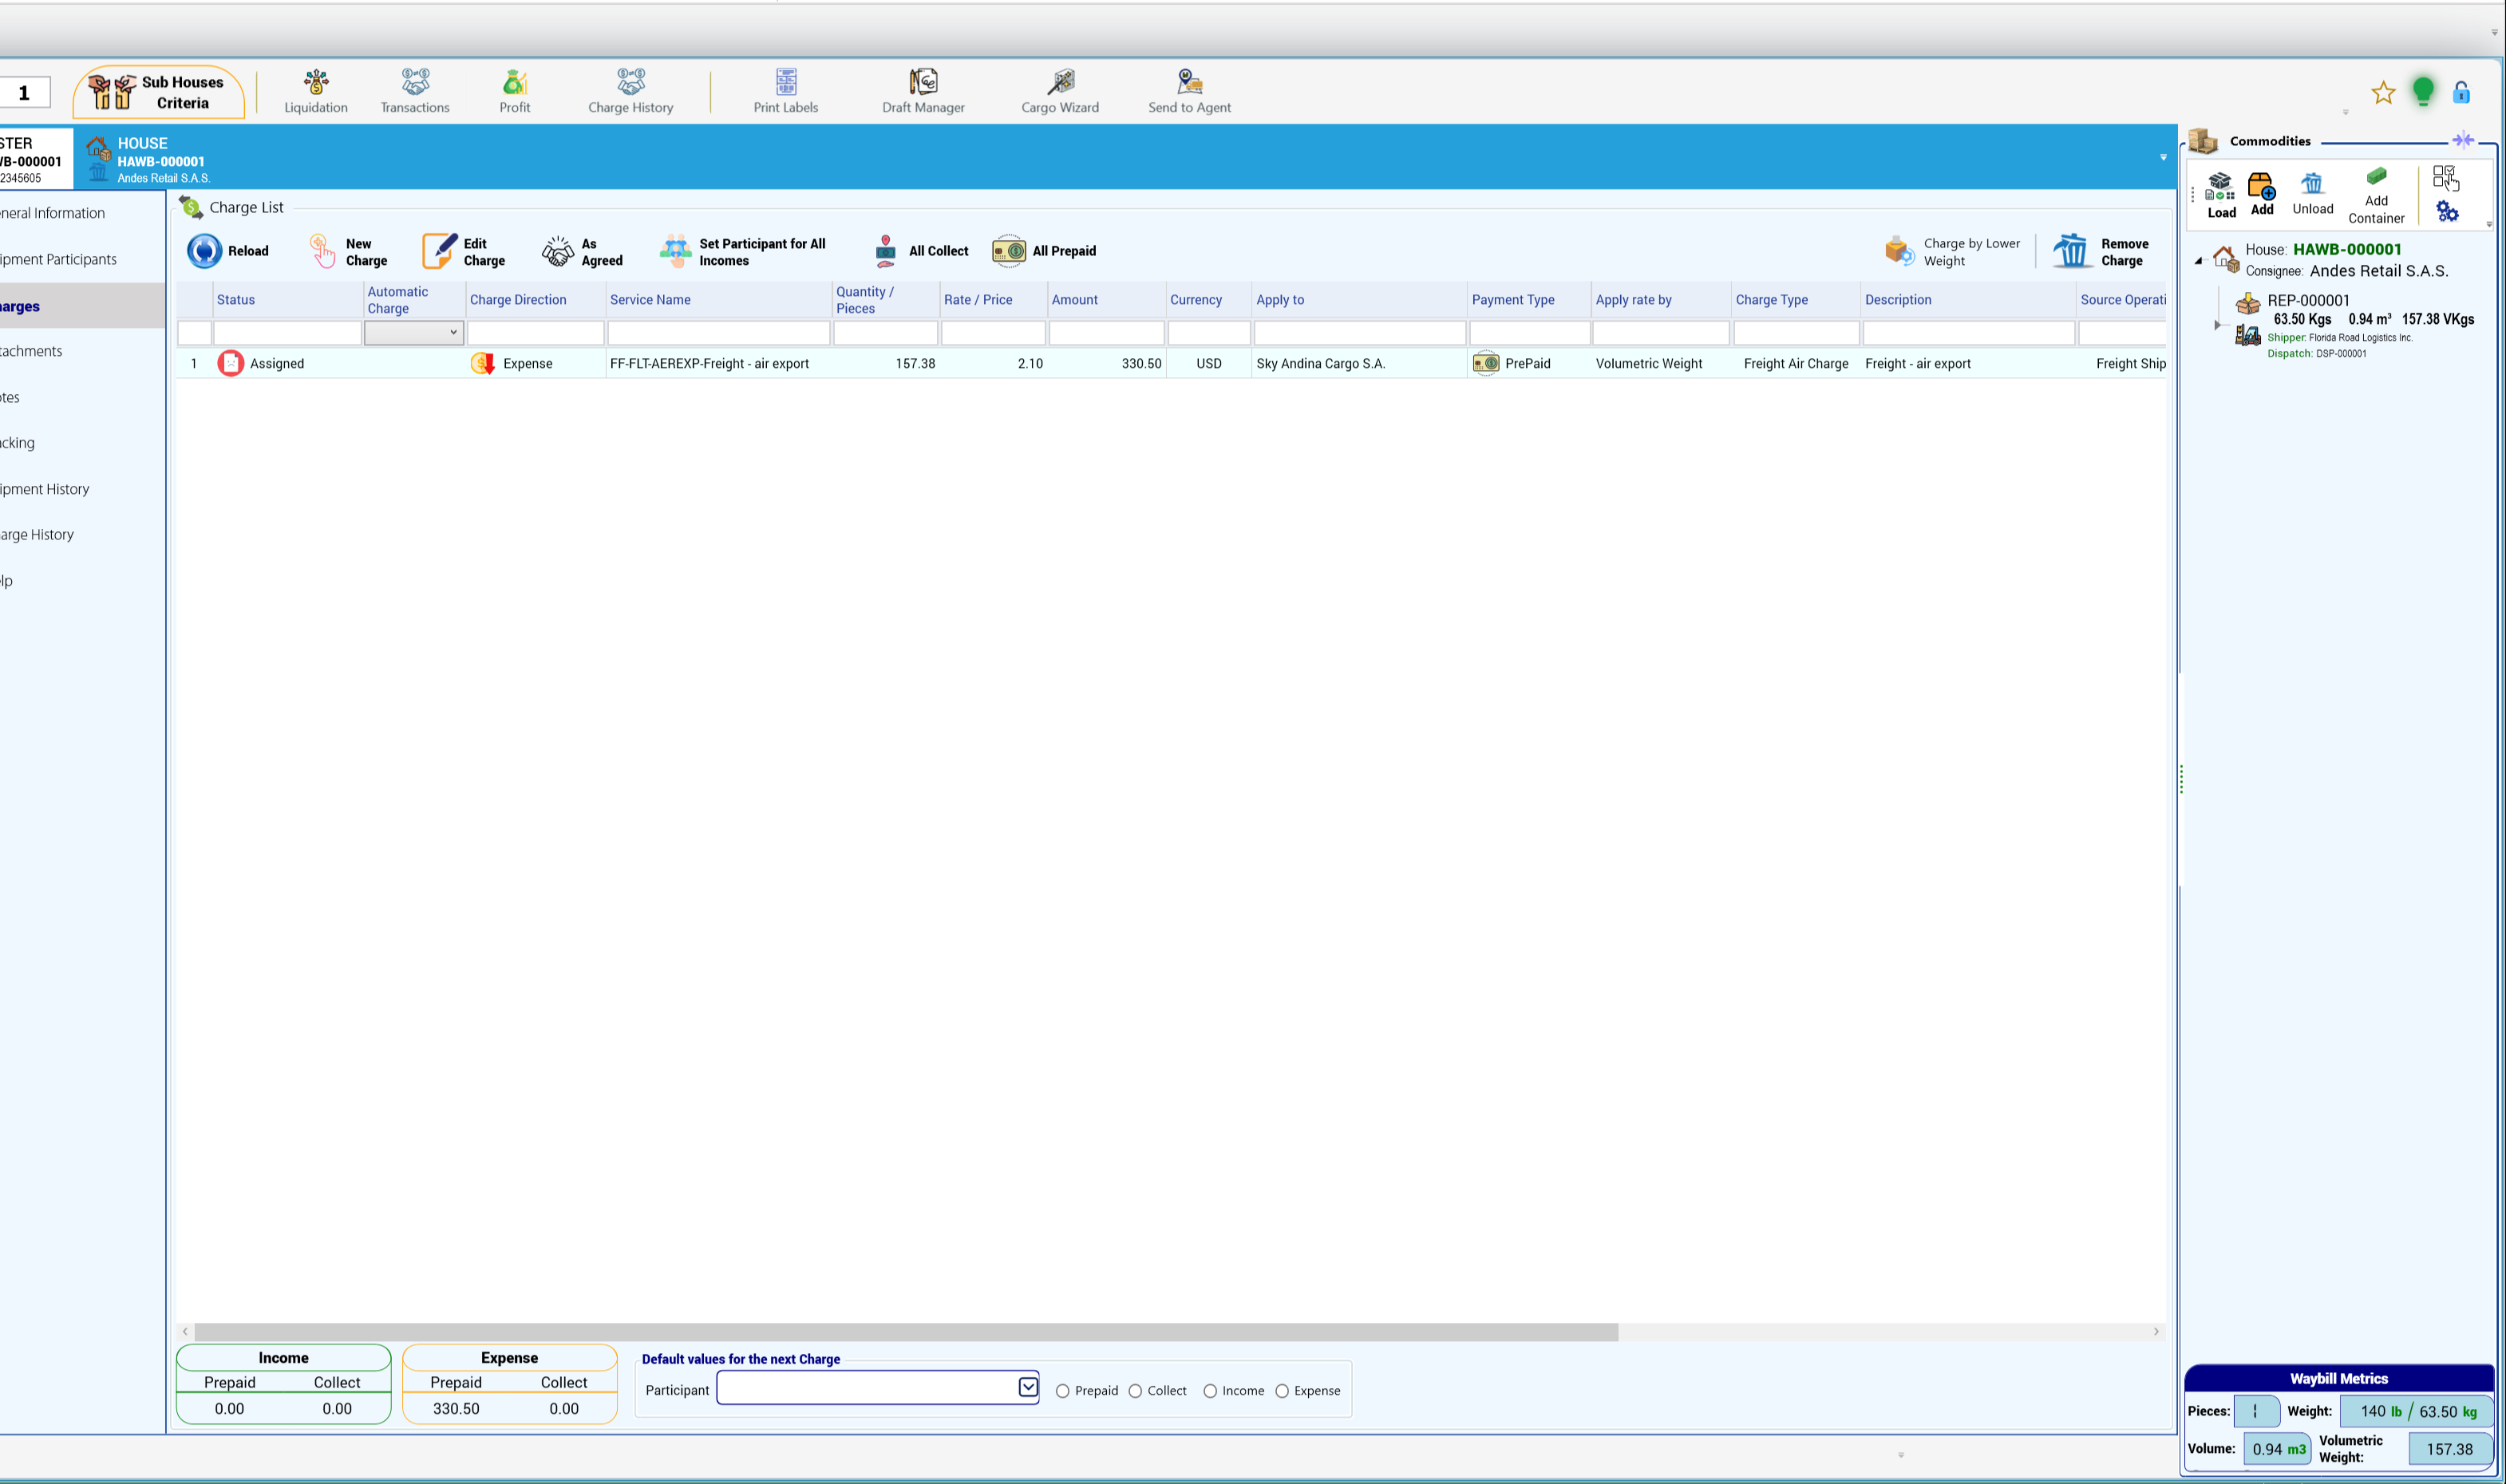Click the blue padlock icon
The width and height of the screenshot is (2506, 1484).
[2462, 93]
